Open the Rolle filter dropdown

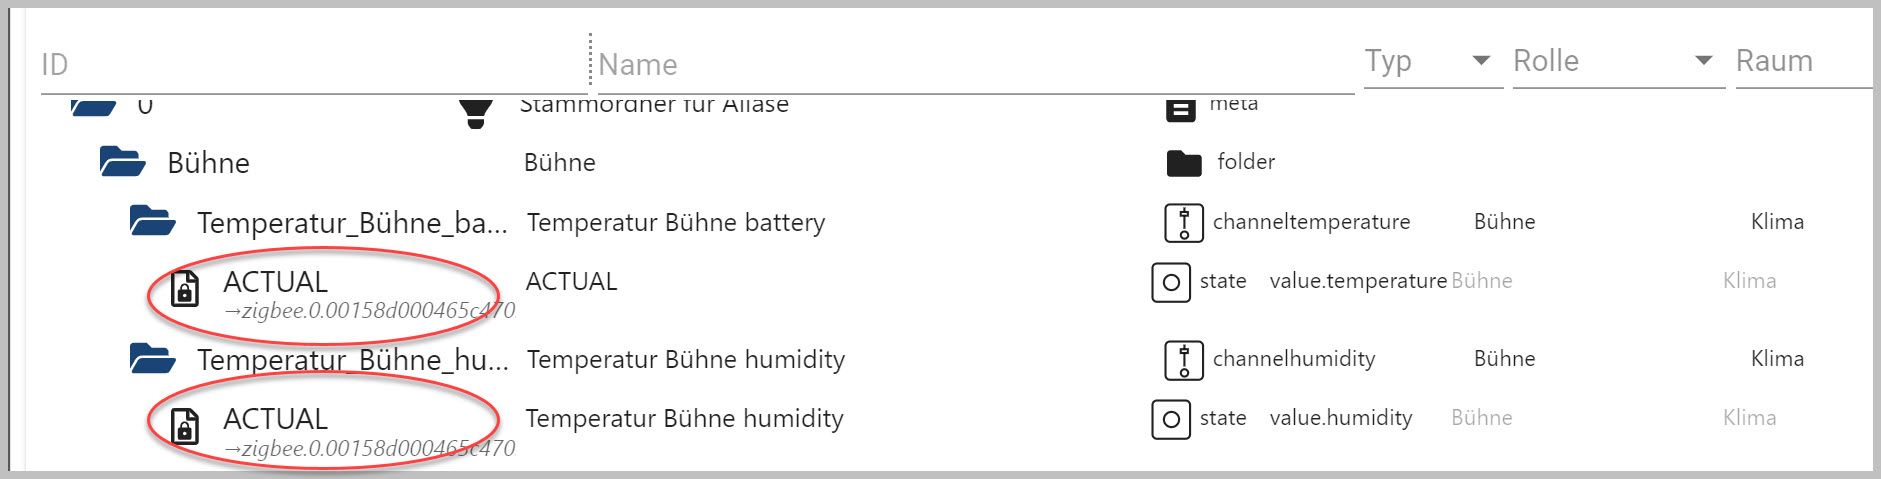click(x=1703, y=61)
